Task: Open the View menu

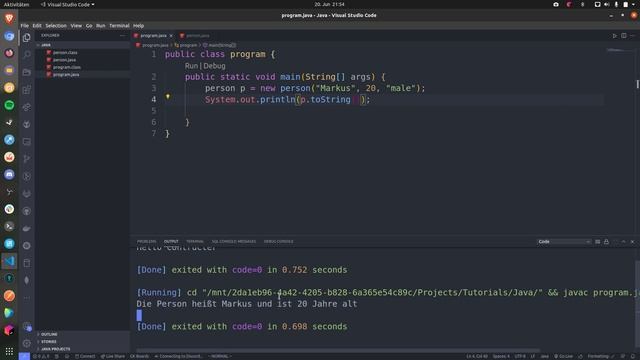Action: tap(76, 25)
